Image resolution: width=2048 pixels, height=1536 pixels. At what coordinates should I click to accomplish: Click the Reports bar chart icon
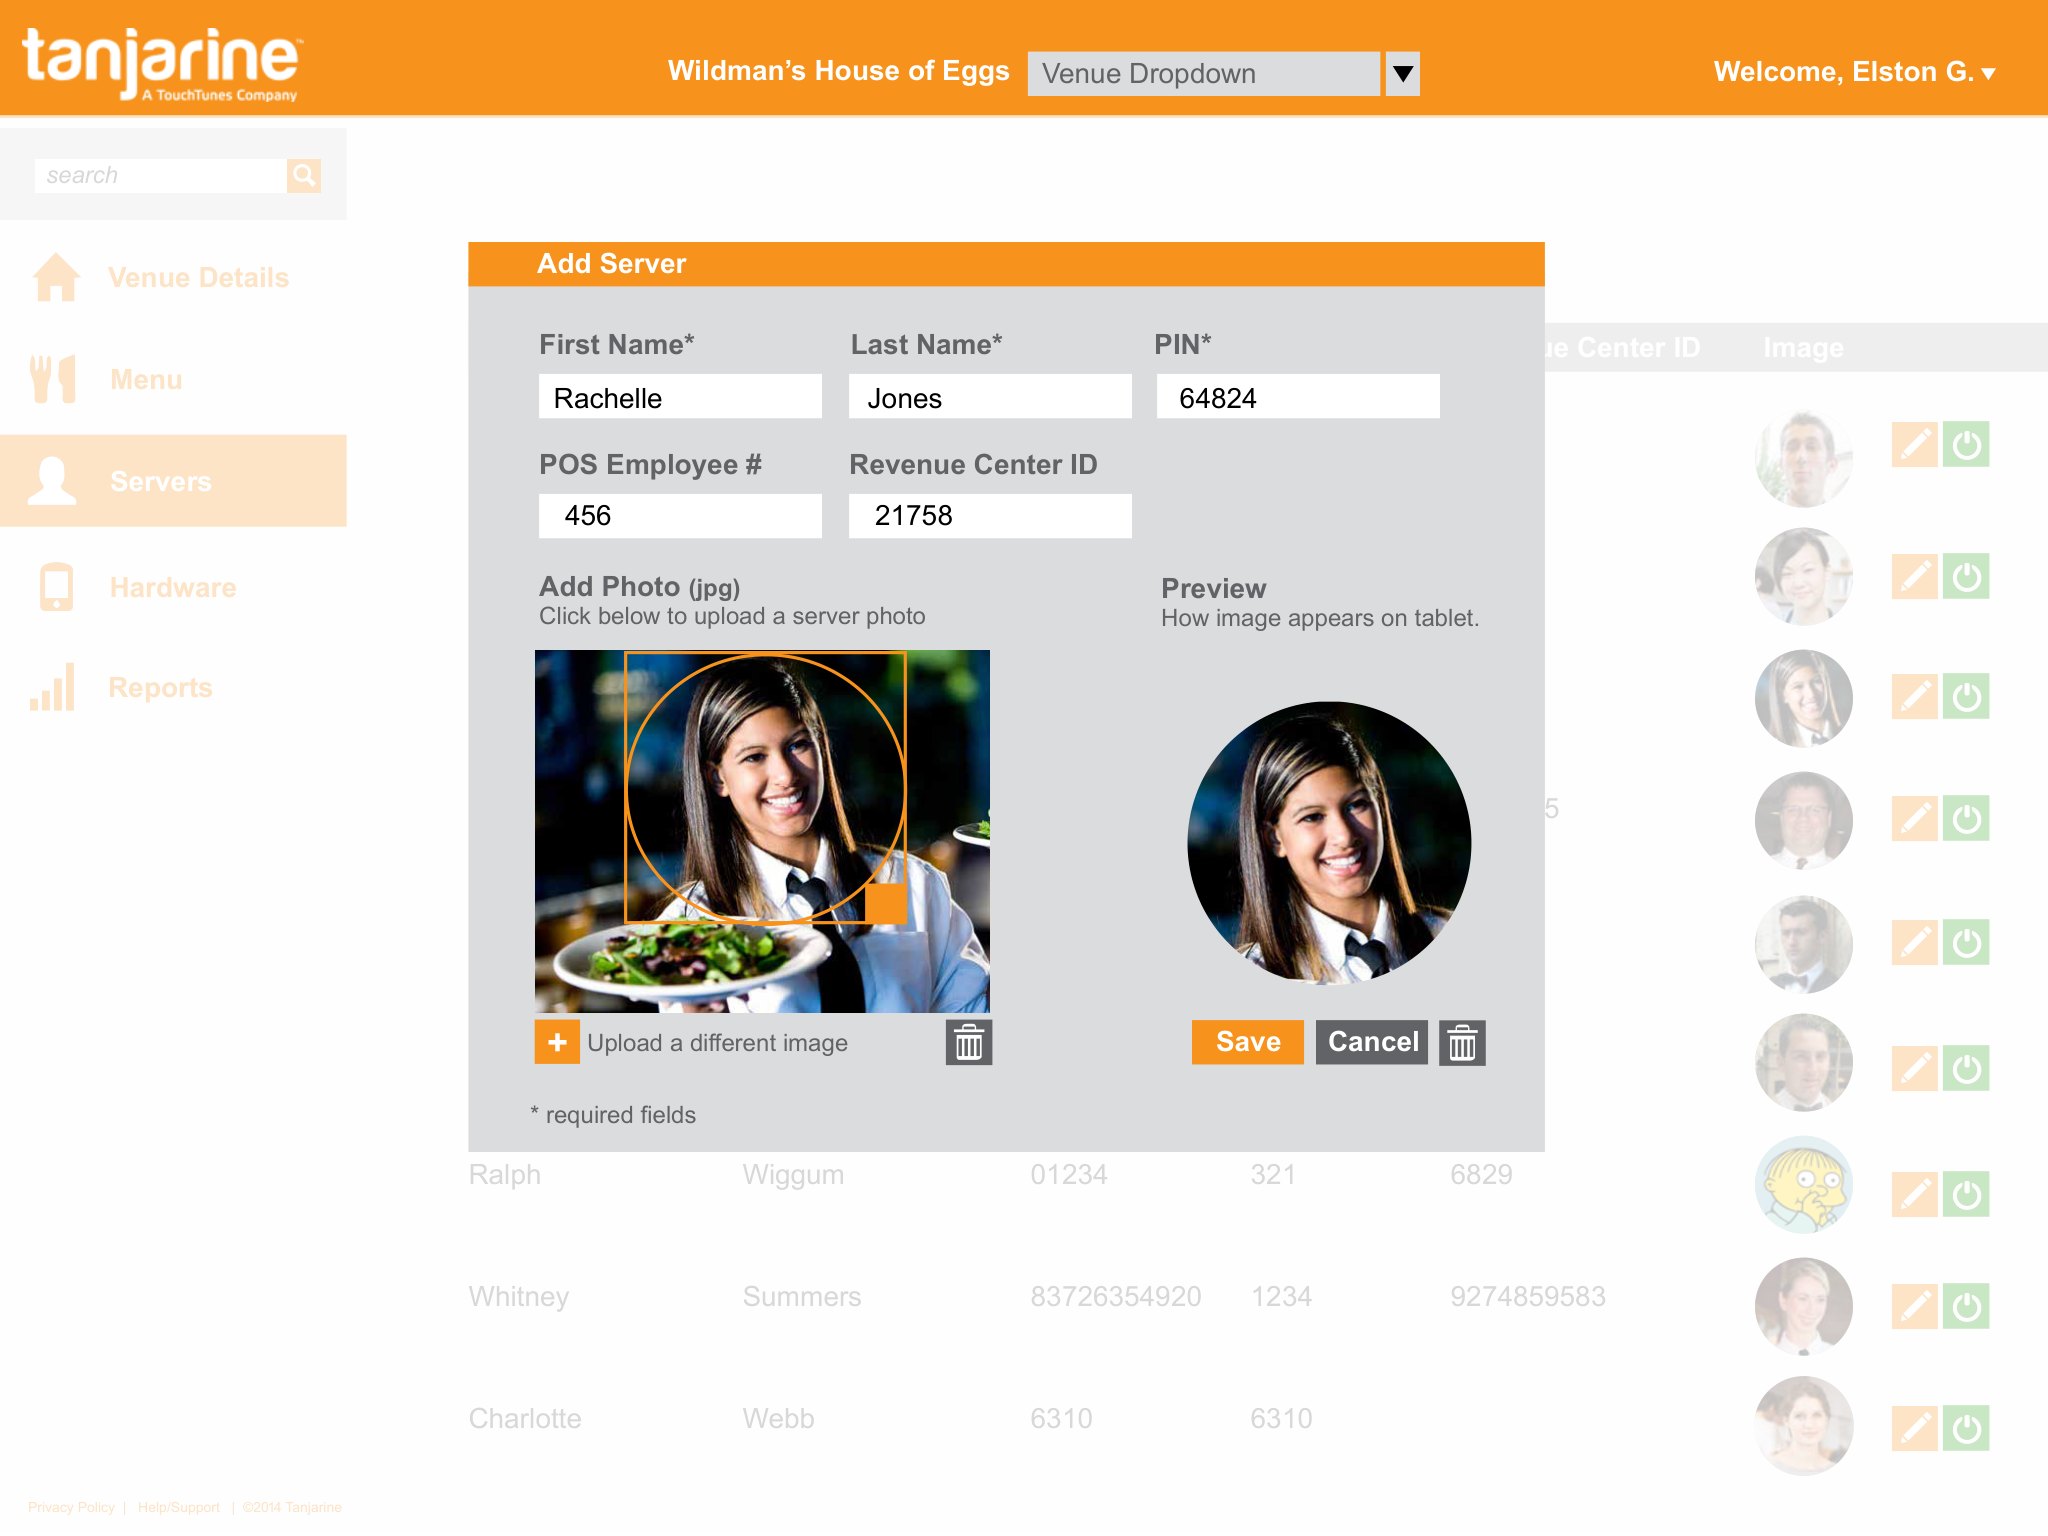pos(52,687)
